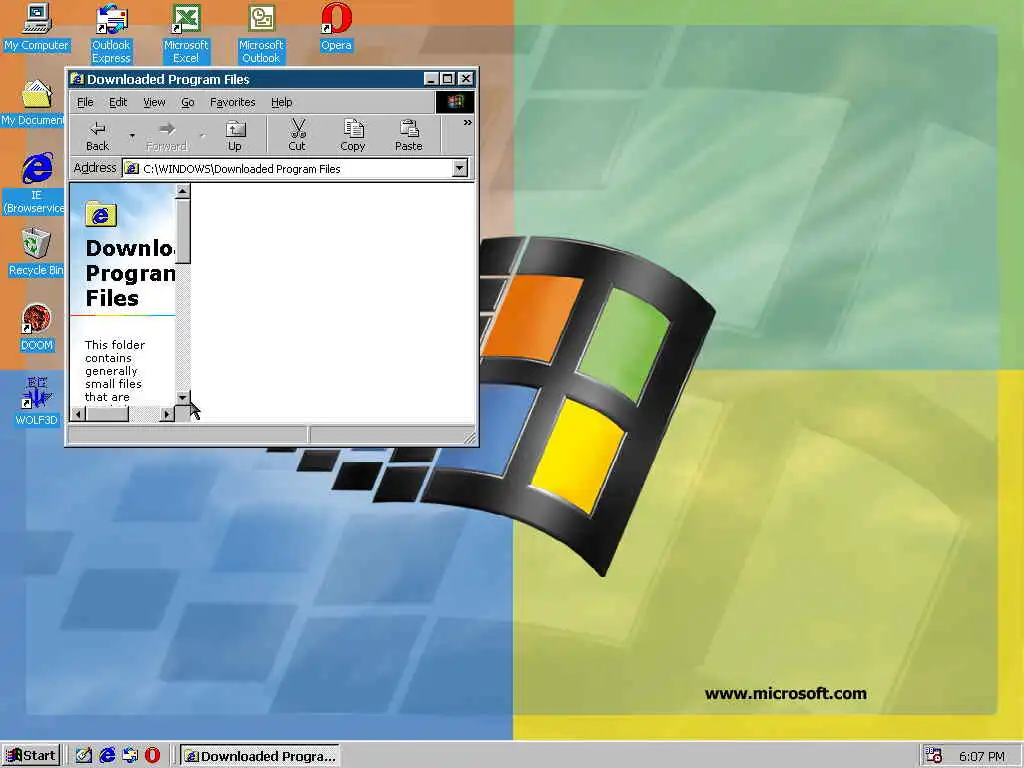1024x768 pixels.
Task: Click the 6:07 PM clock
Action: point(982,756)
